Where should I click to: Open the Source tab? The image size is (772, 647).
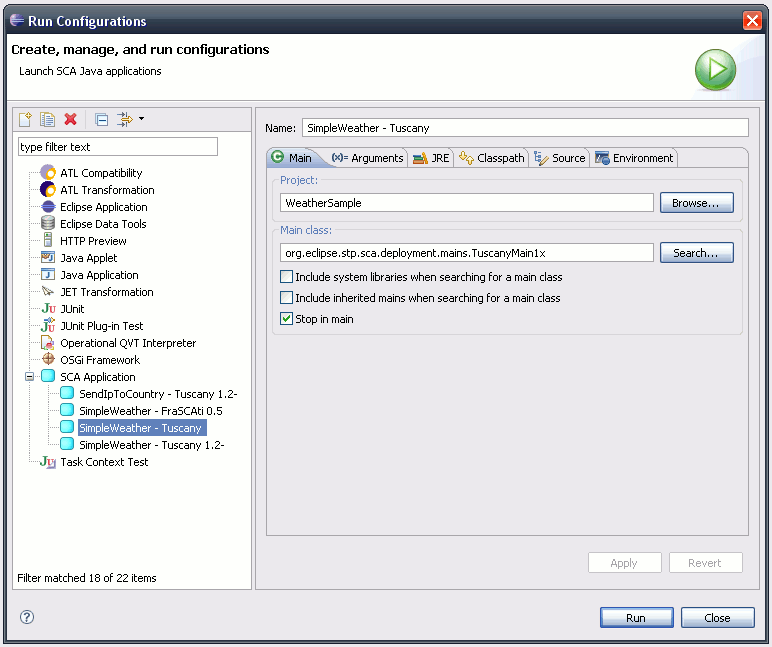560,158
